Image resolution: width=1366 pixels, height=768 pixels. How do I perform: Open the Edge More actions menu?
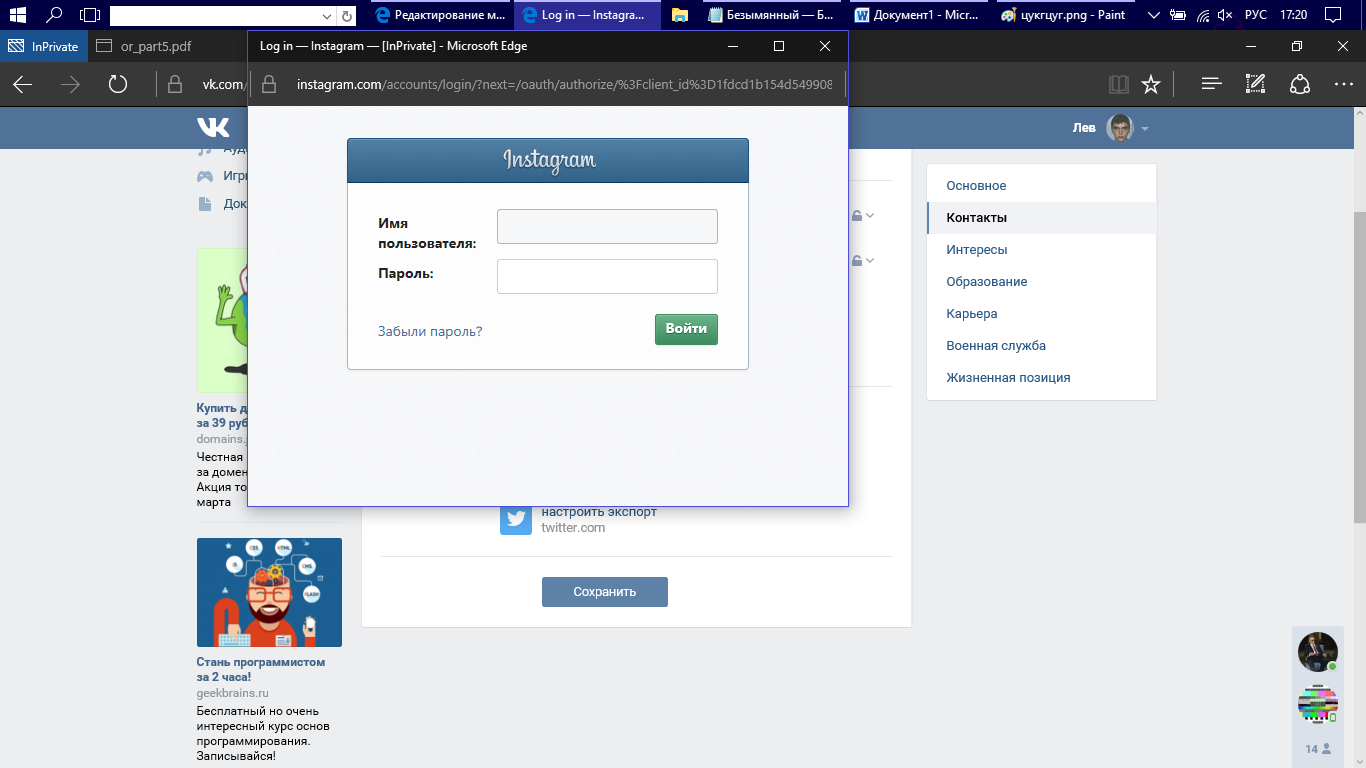pyautogui.click(x=1343, y=85)
